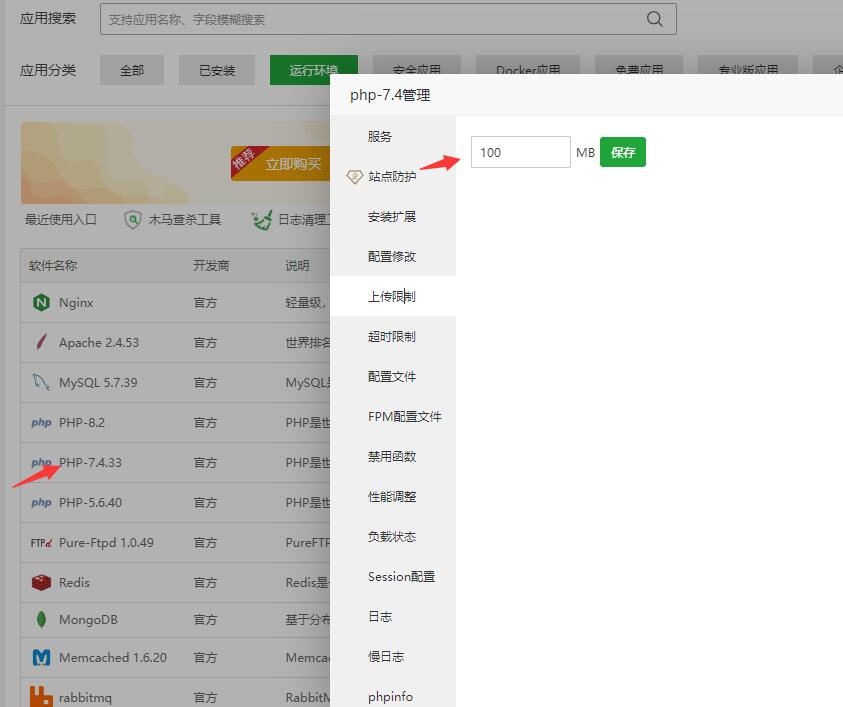Open the Session配置 menu item
This screenshot has height=707, width=843.
[393, 577]
